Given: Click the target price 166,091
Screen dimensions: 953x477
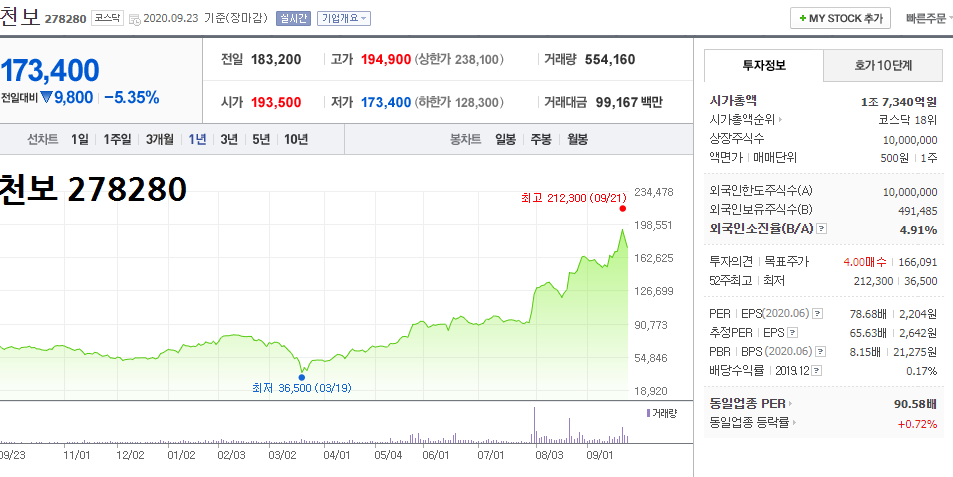Looking at the screenshot, I should [x=918, y=262].
